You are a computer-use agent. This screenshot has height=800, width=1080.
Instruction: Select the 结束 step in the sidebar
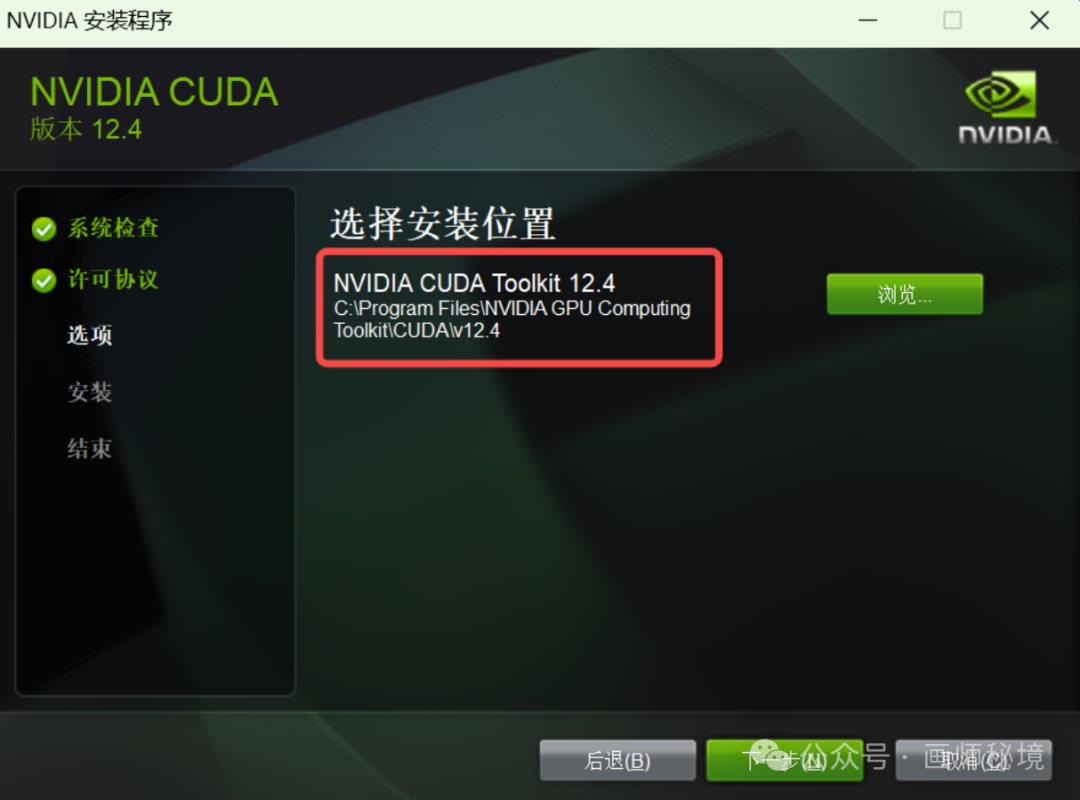[x=90, y=449]
